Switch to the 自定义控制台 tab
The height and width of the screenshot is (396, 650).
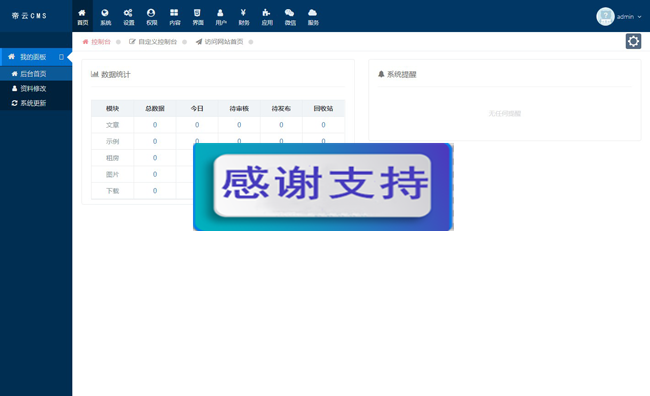point(153,41)
